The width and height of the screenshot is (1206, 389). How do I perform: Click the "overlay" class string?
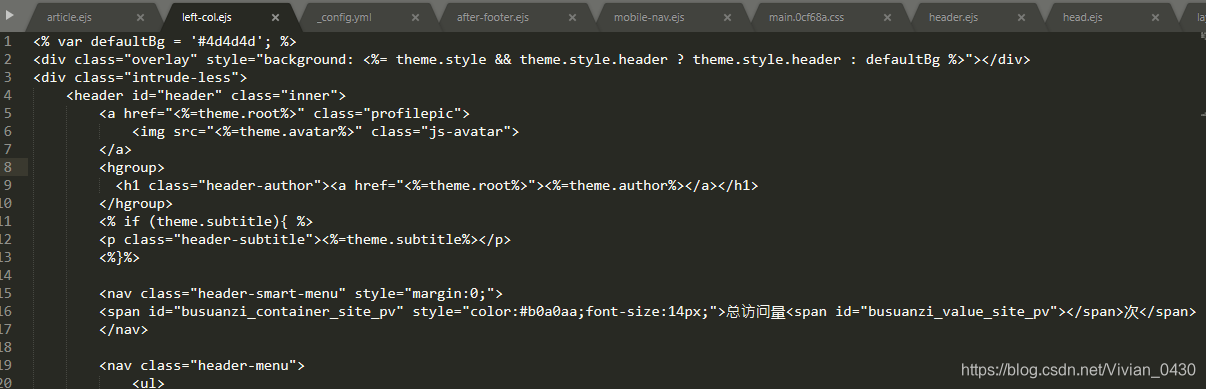click(x=161, y=59)
